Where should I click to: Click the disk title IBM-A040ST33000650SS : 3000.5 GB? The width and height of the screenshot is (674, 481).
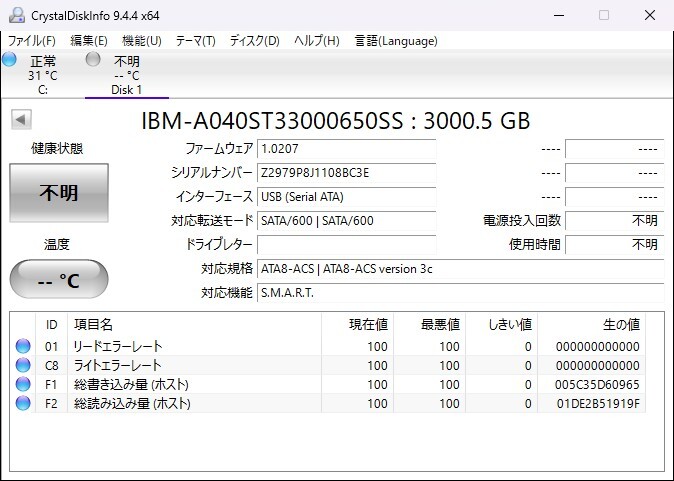tap(335, 121)
